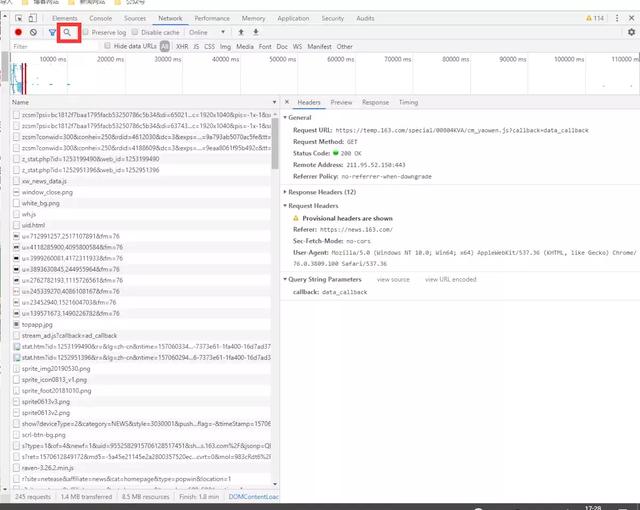640x510 pixels.
Task: Select the scrl-btn-bg.png request
Action: pos(141,435)
